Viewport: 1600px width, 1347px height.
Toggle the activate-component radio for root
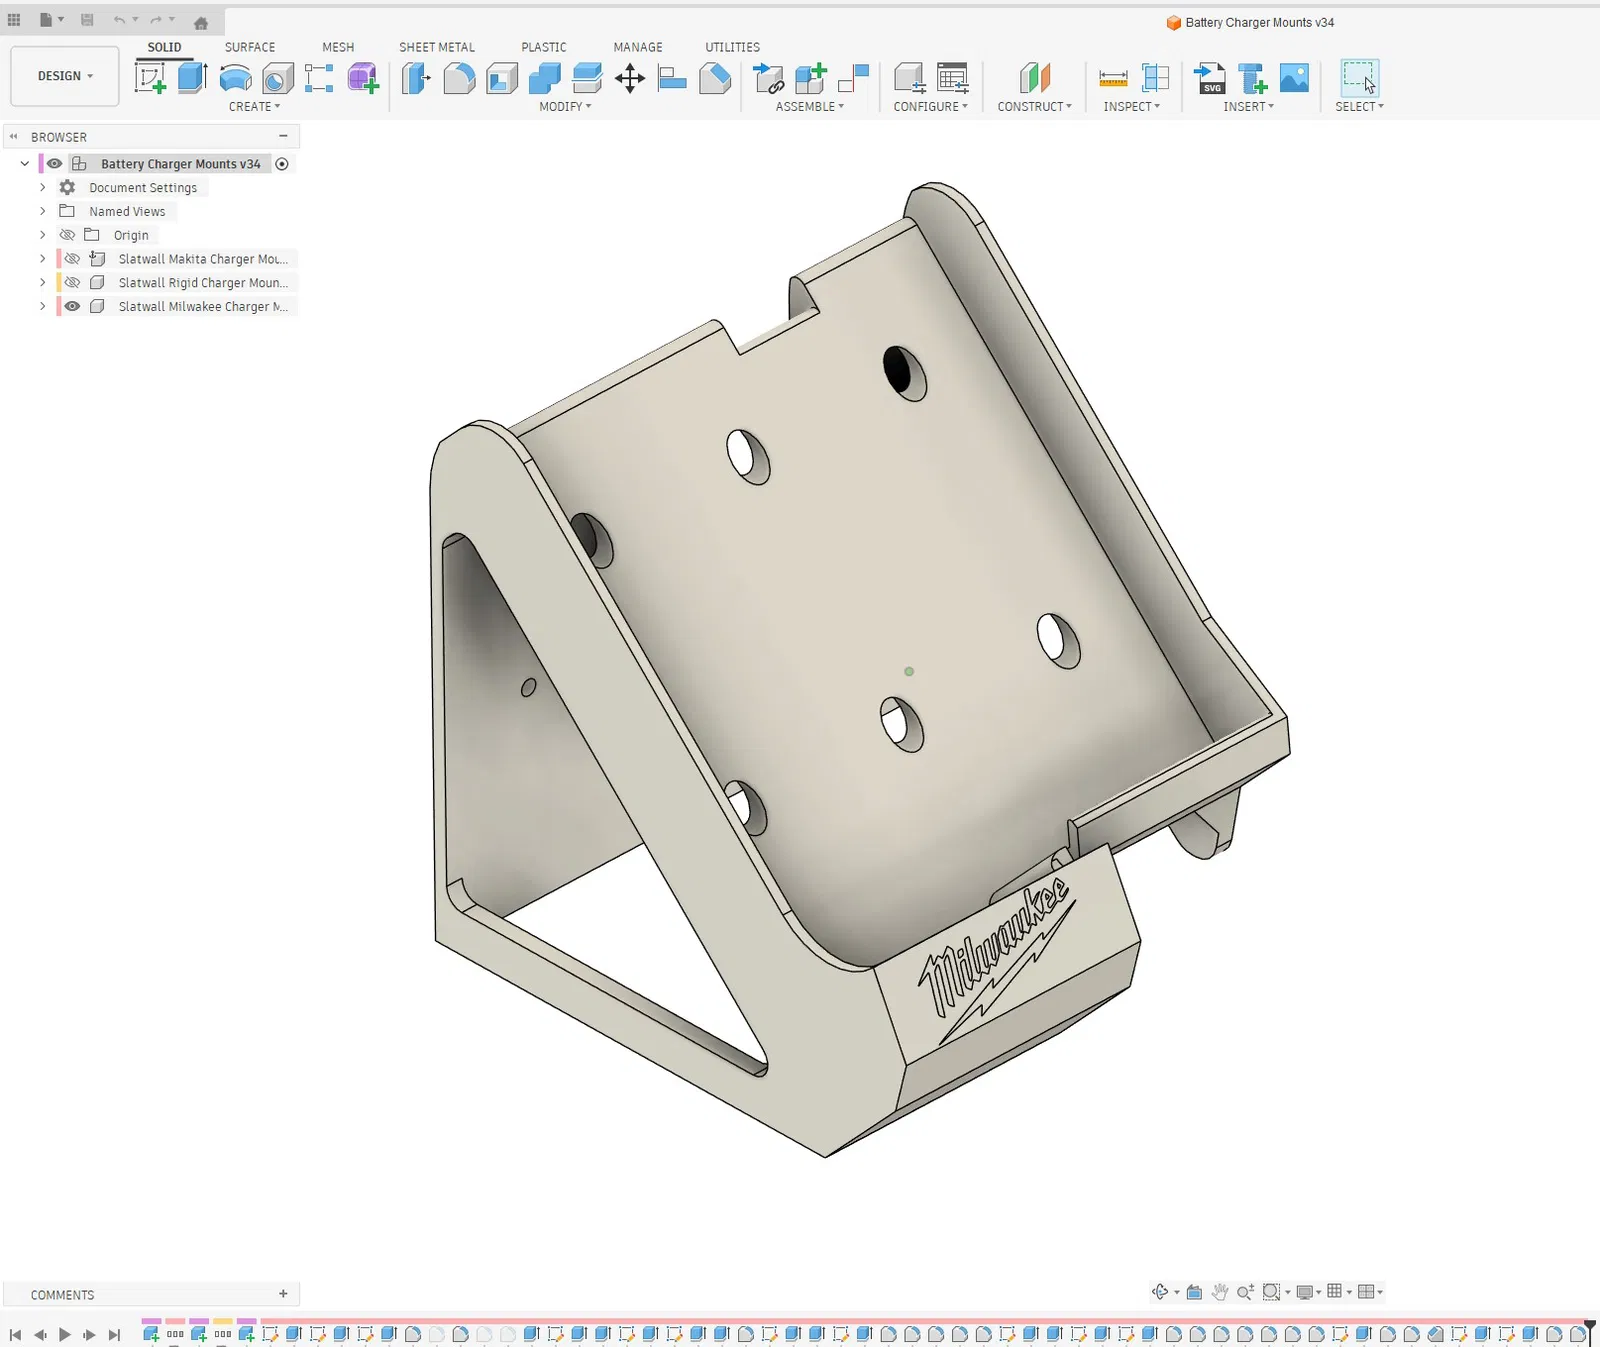(x=282, y=164)
